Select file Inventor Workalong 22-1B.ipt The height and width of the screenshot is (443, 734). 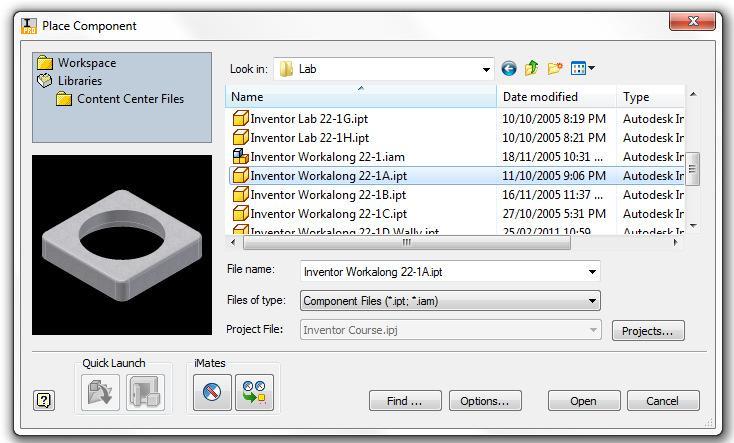pyautogui.click(x=328, y=195)
